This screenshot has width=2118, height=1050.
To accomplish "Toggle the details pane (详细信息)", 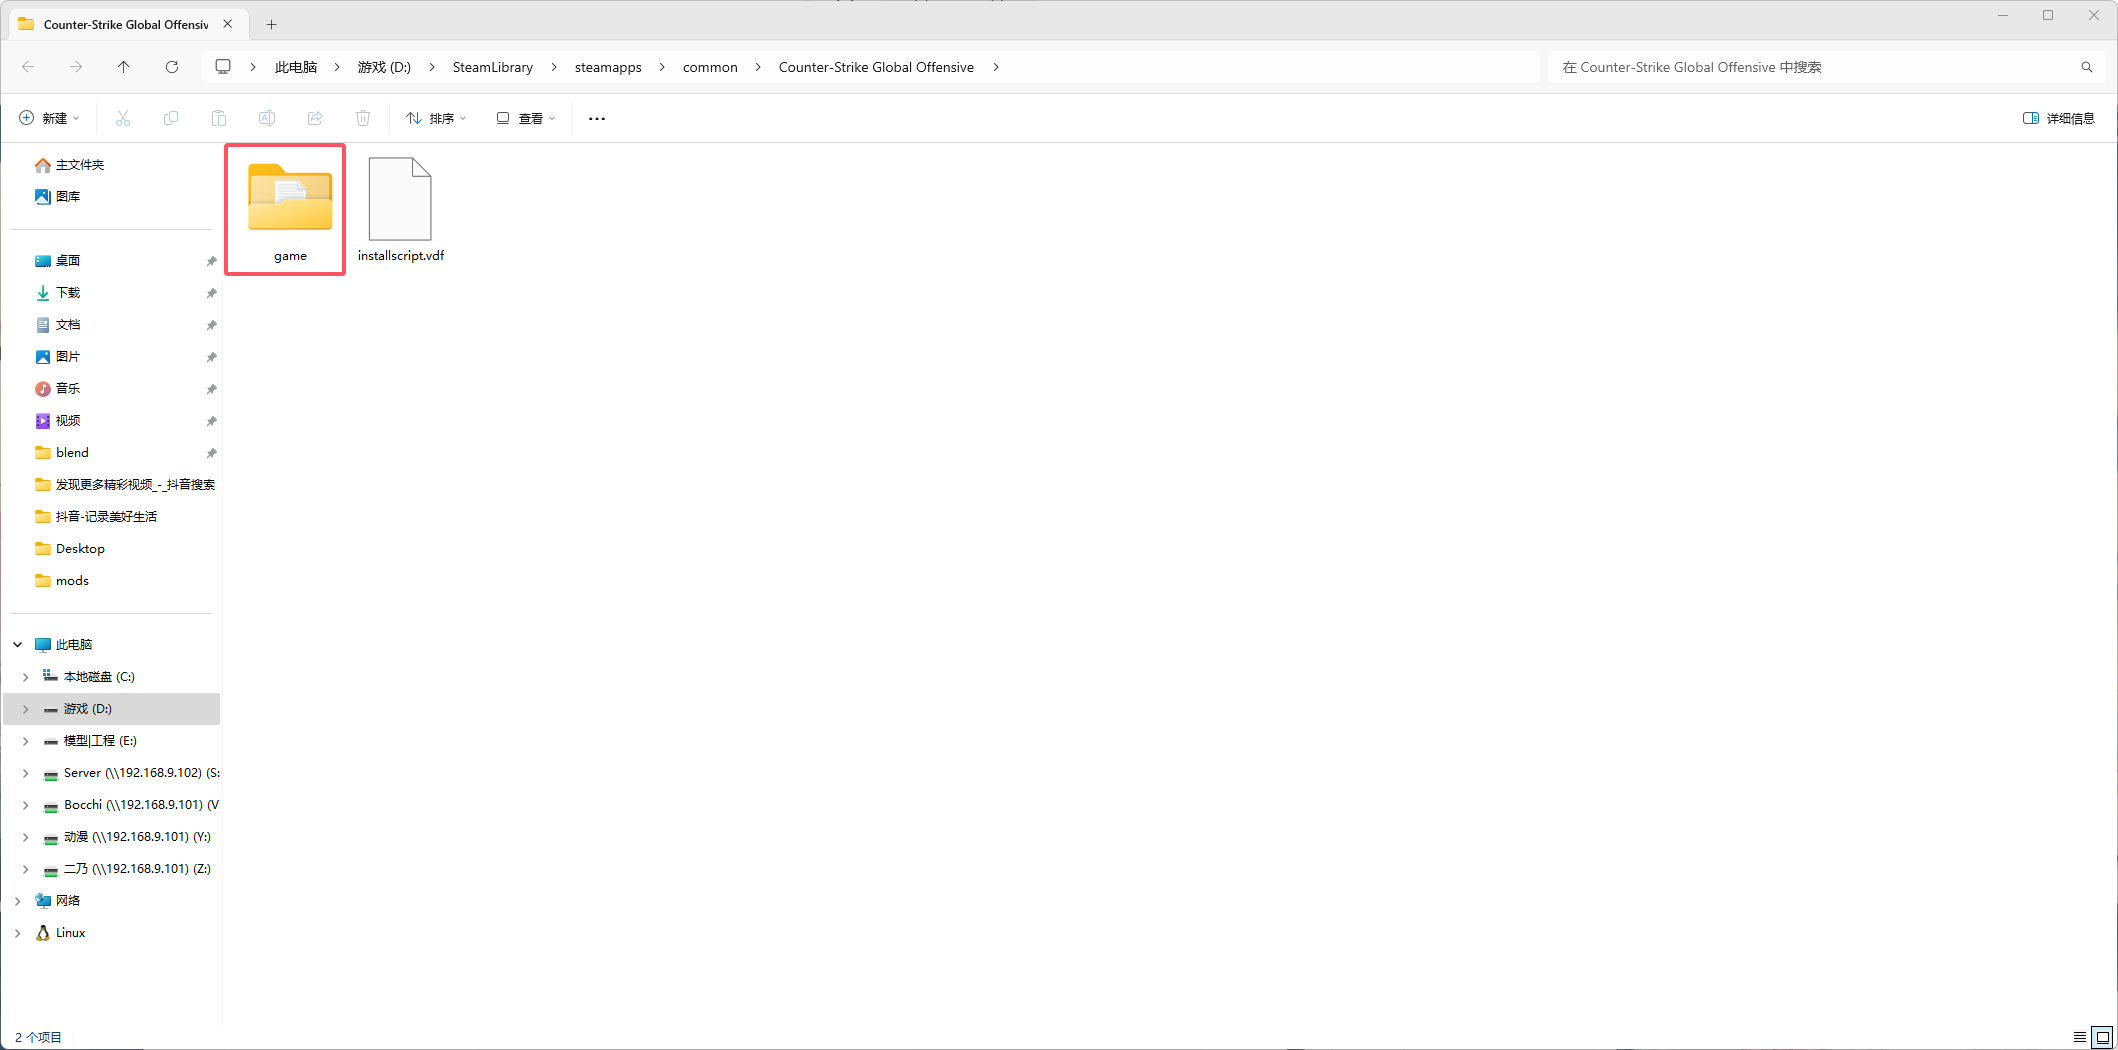I will coord(2058,118).
